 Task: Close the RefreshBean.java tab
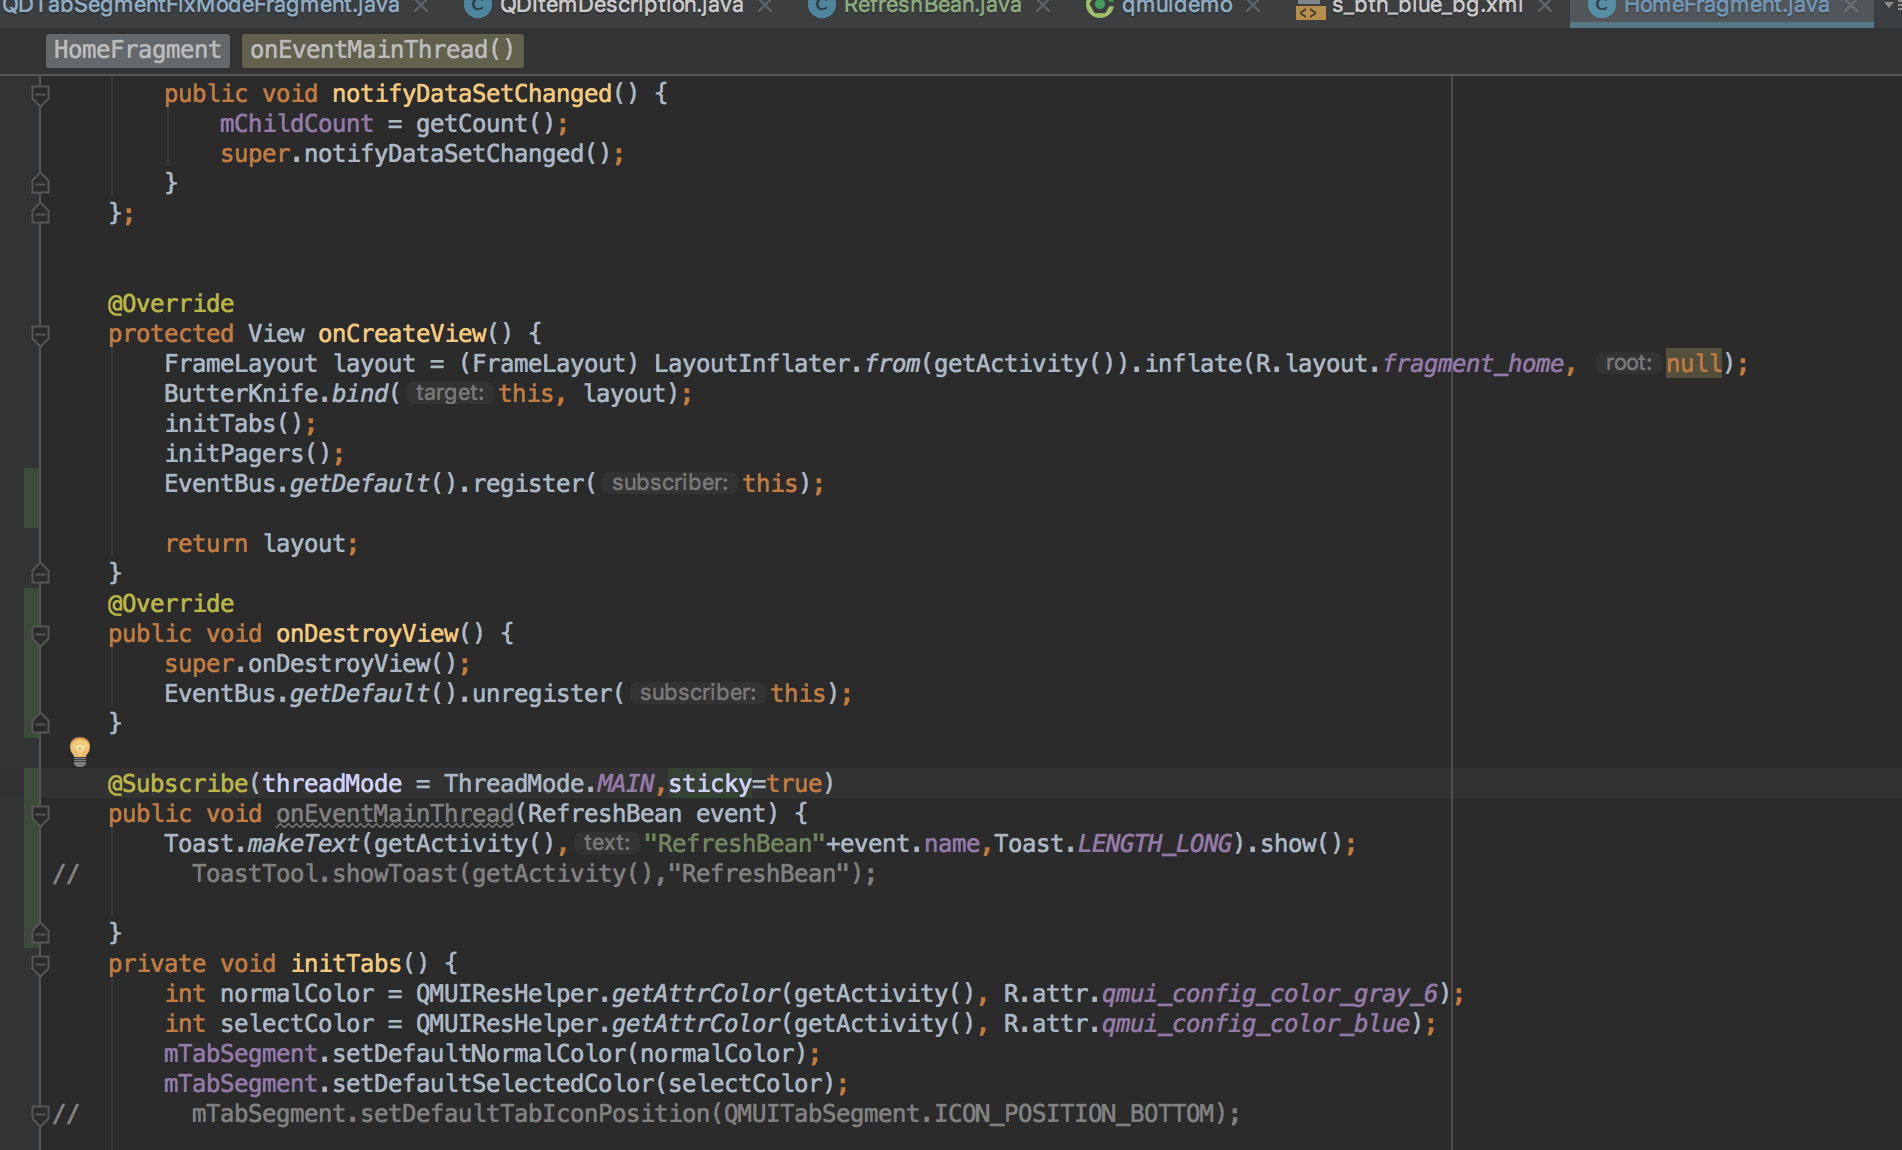pos(1043,7)
